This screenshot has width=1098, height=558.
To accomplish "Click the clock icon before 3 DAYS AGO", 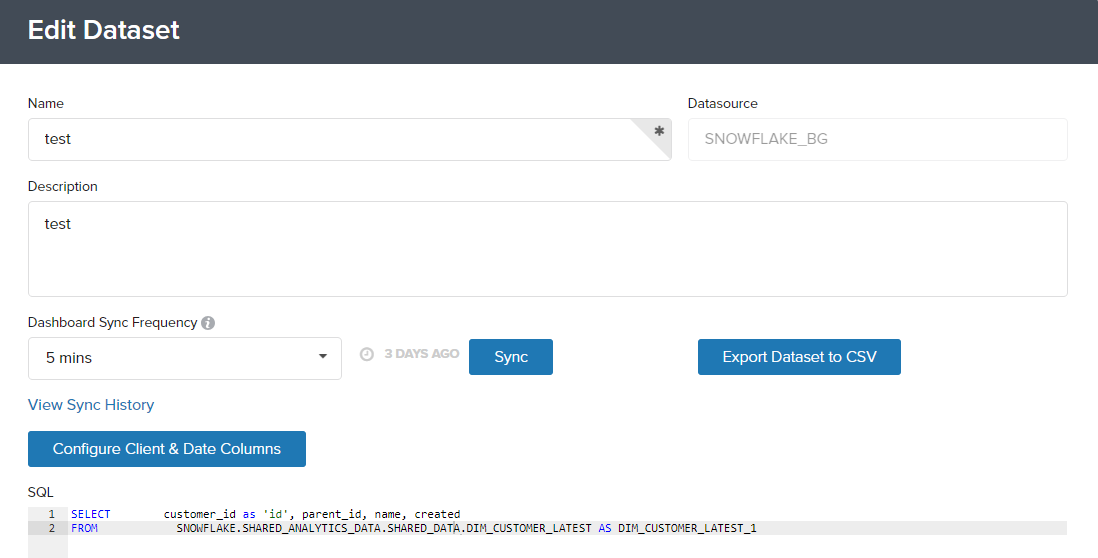I will tap(367, 354).
